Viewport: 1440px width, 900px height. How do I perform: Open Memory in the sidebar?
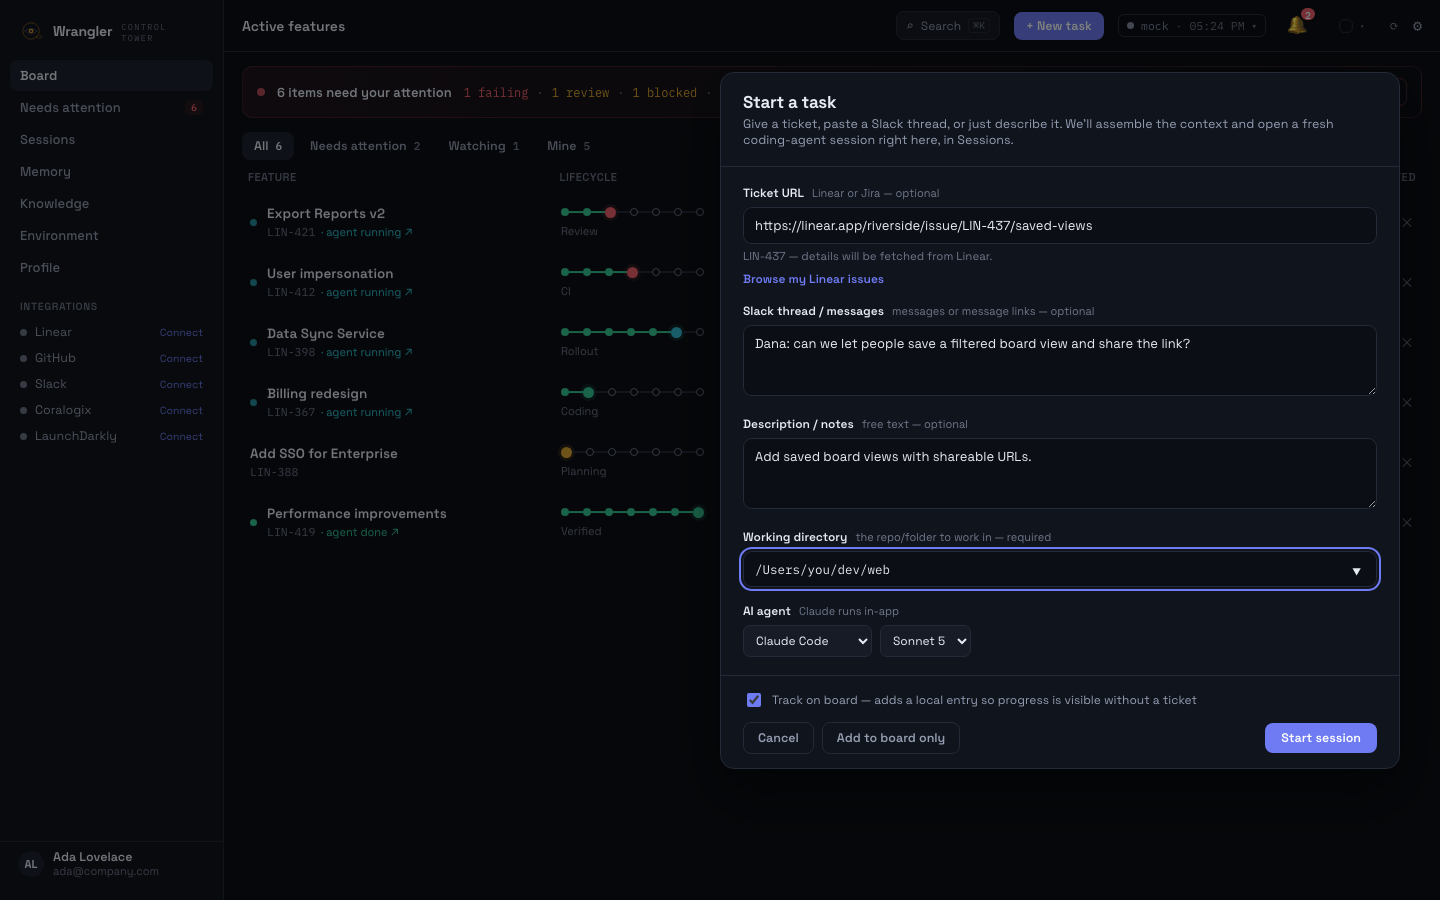[111, 172]
